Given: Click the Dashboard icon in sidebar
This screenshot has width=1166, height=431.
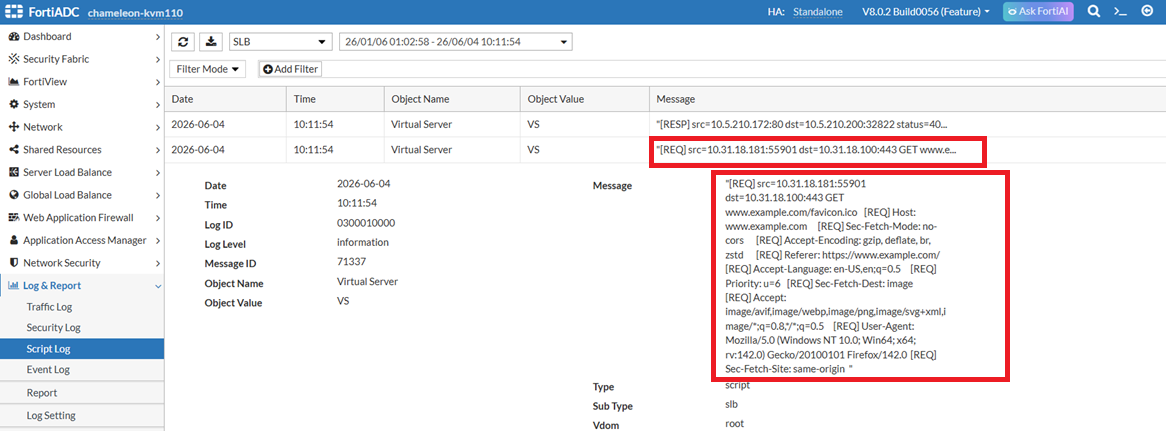Looking at the screenshot, I should click(13, 36).
